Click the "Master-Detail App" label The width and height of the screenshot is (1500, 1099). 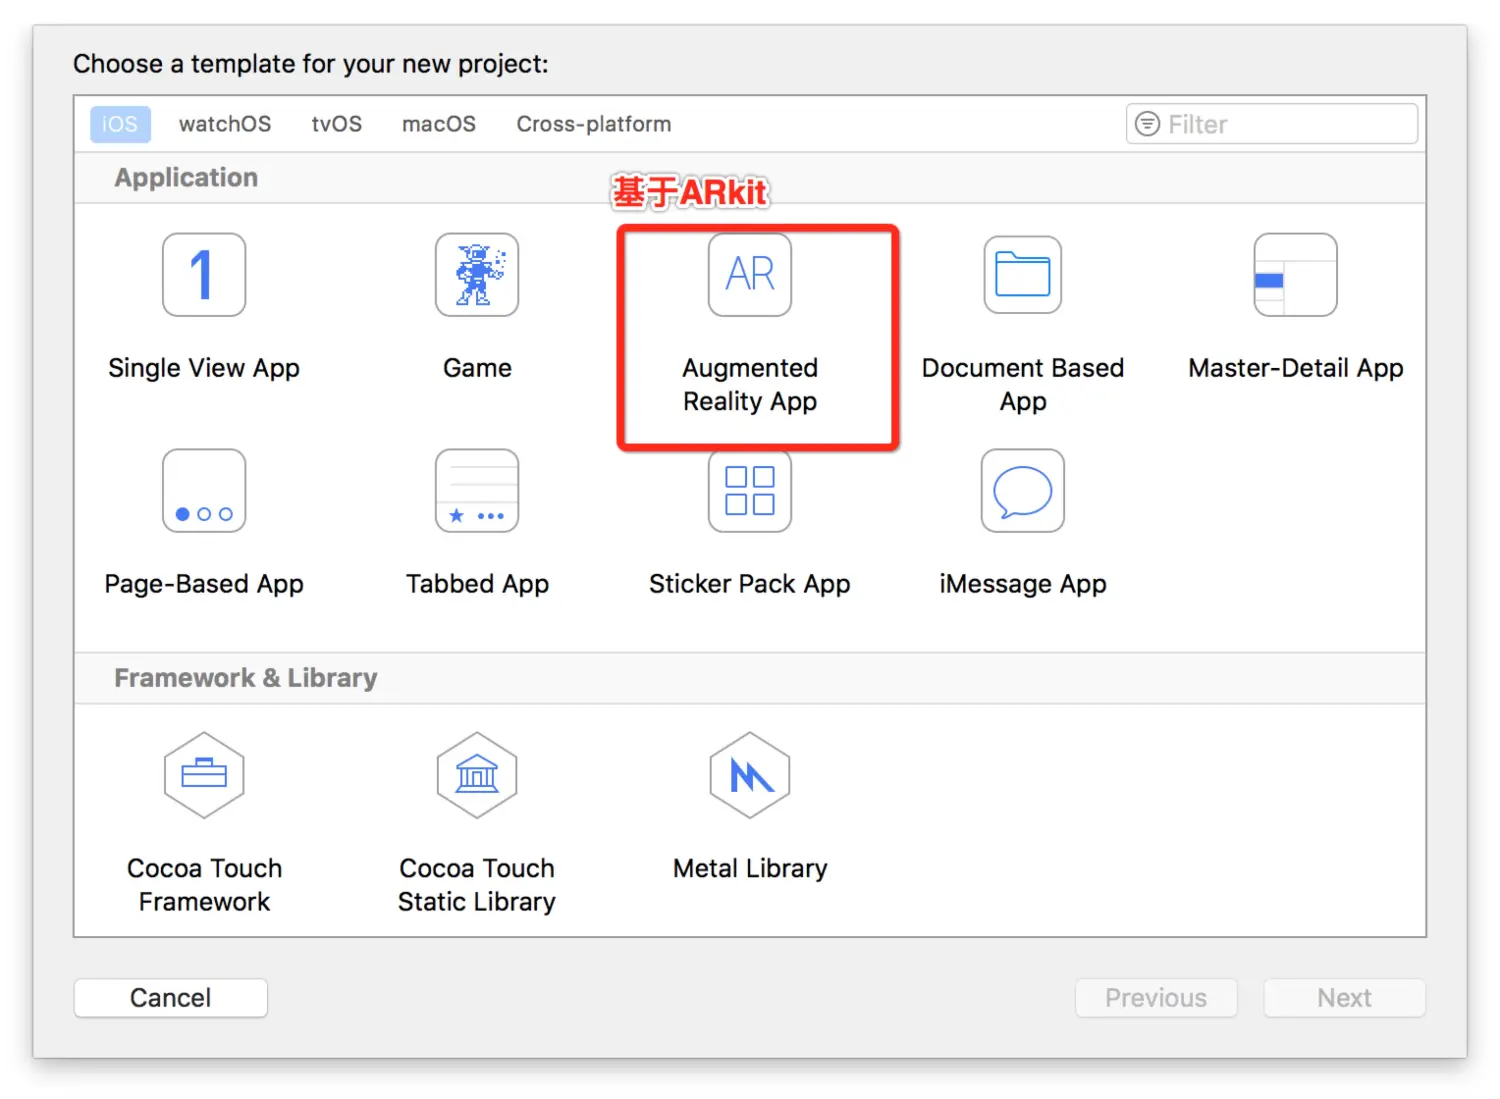click(1296, 368)
